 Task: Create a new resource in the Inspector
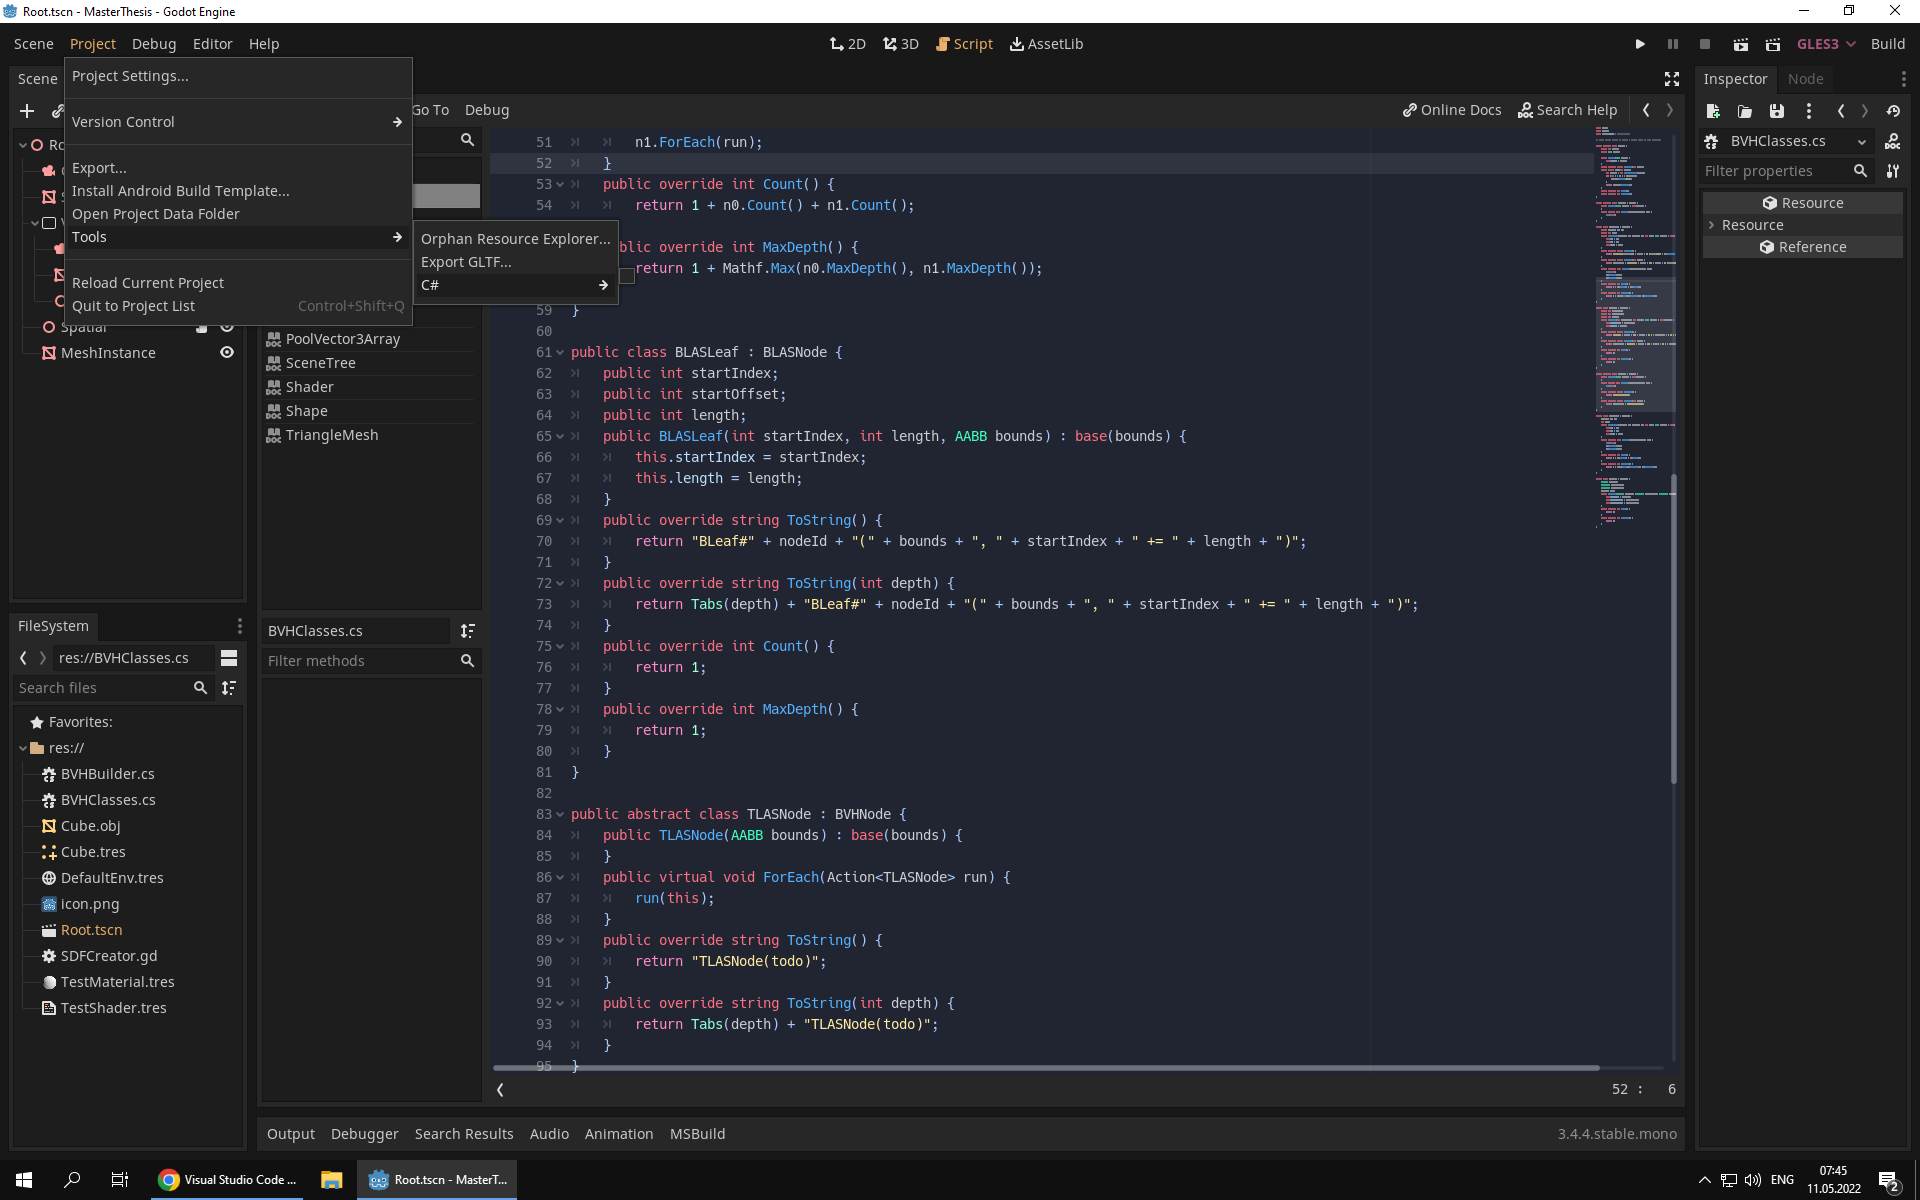coord(1712,111)
